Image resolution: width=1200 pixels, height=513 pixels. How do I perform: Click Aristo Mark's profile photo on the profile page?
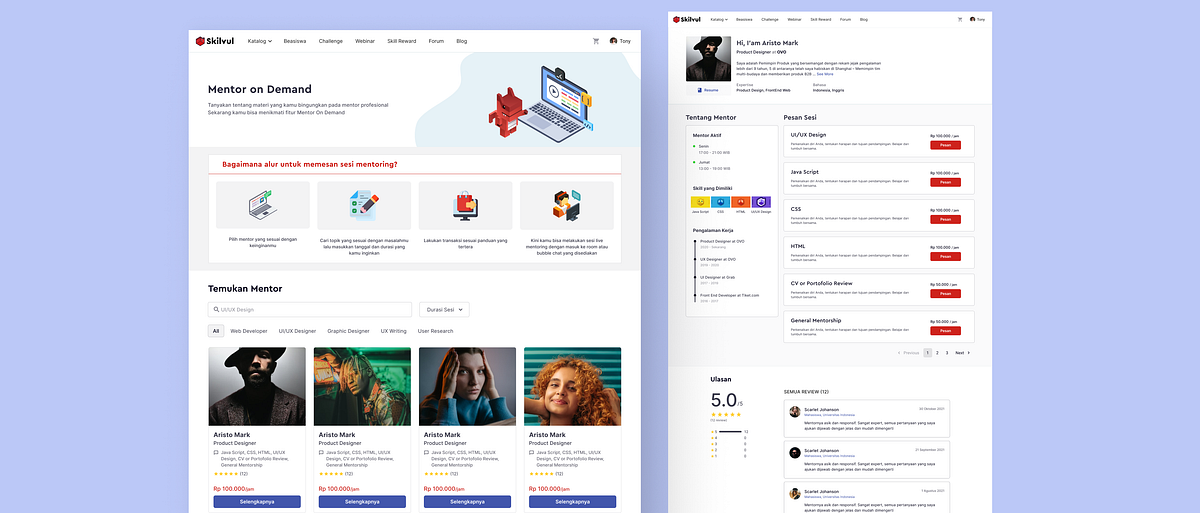tap(708, 60)
